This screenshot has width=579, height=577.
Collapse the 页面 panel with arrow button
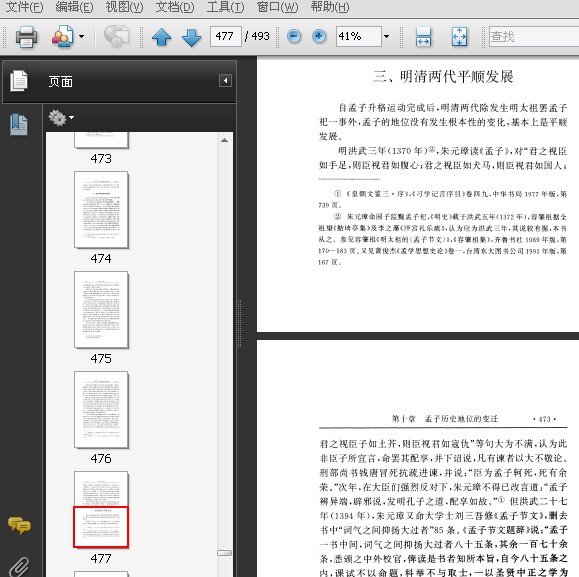coord(225,80)
